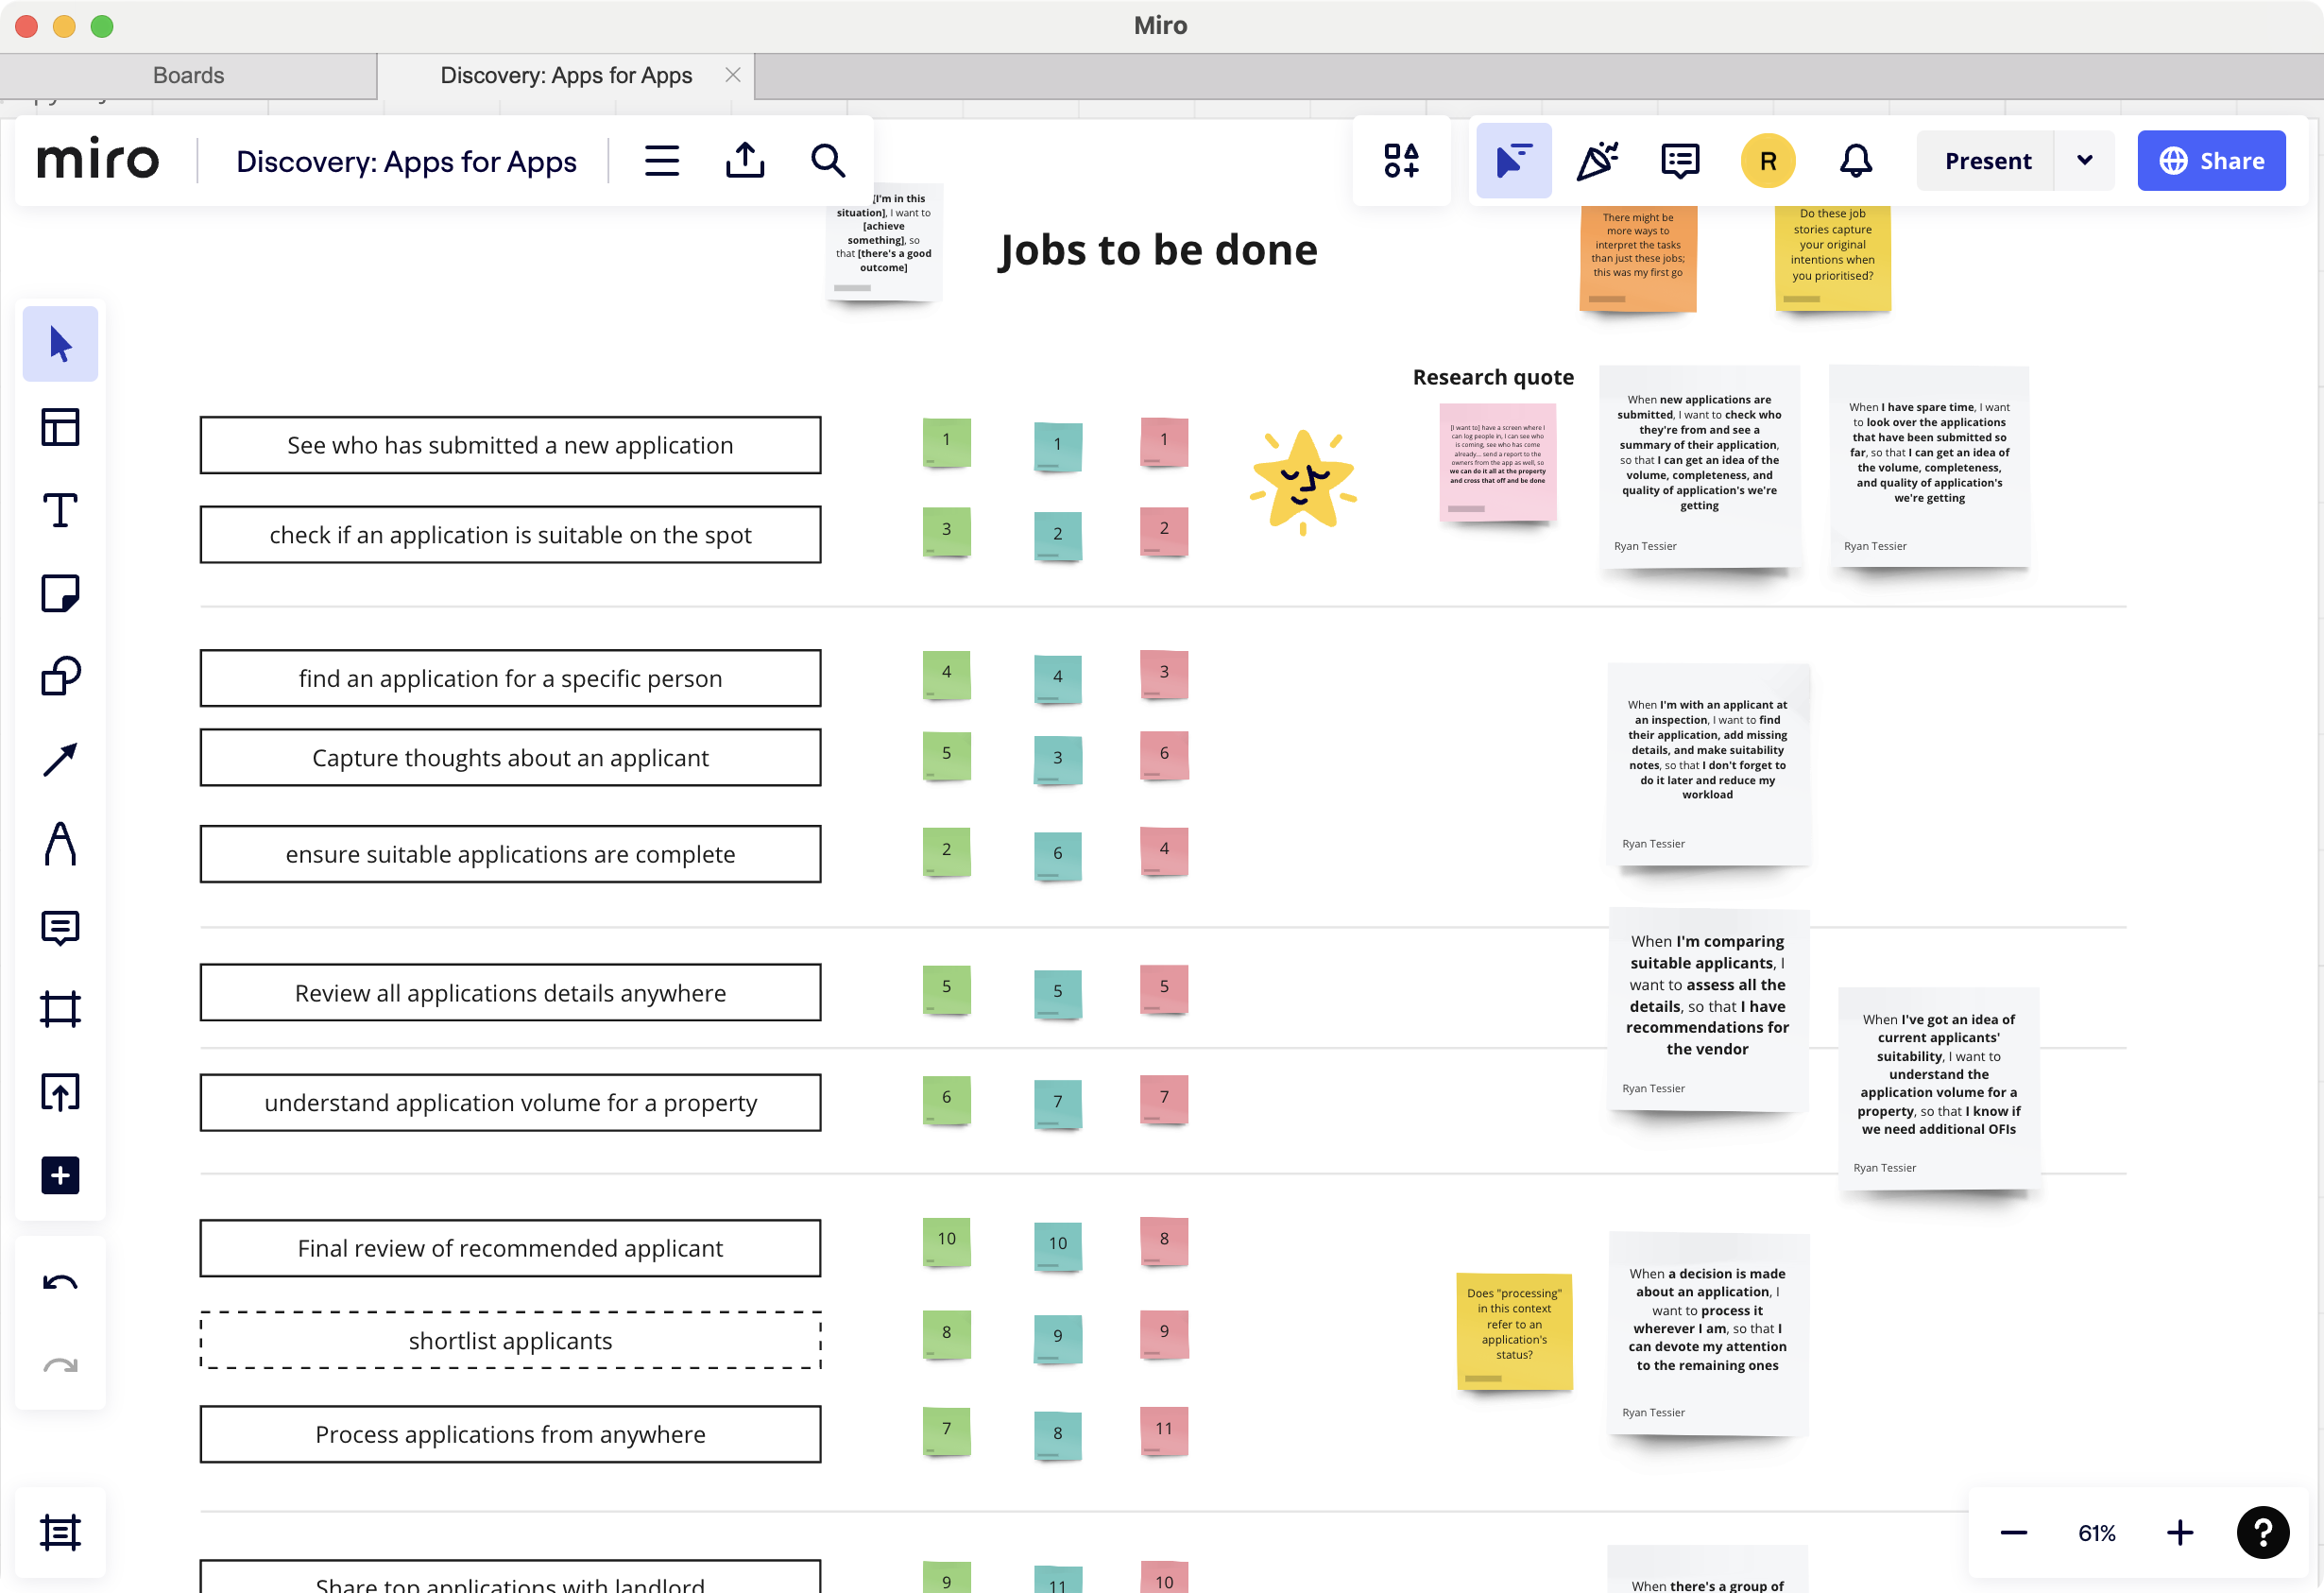2324x1593 pixels.
Task: Switch to the Boards tab
Action: tap(188, 75)
